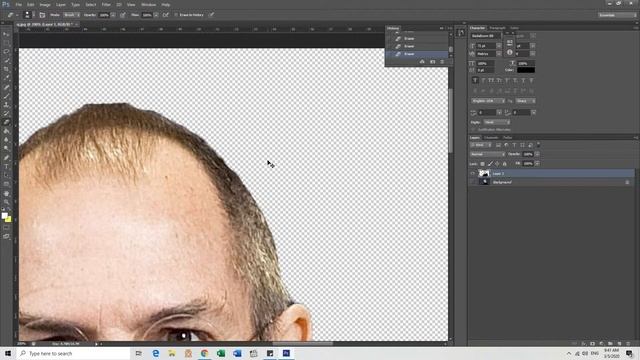Delete current state in History panel
The image size is (640, 360).
(x=442, y=62)
